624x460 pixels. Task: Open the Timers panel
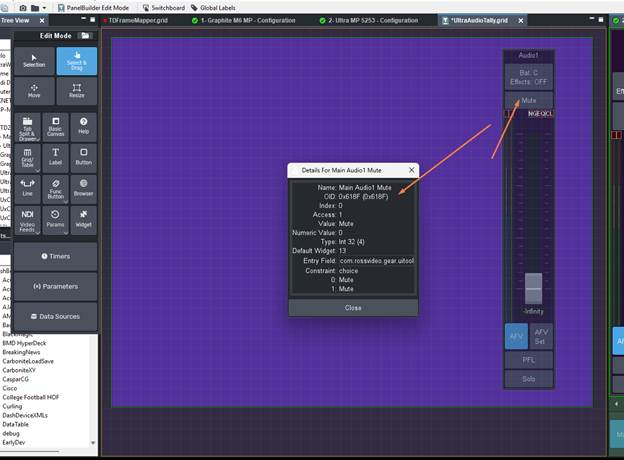[56, 256]
